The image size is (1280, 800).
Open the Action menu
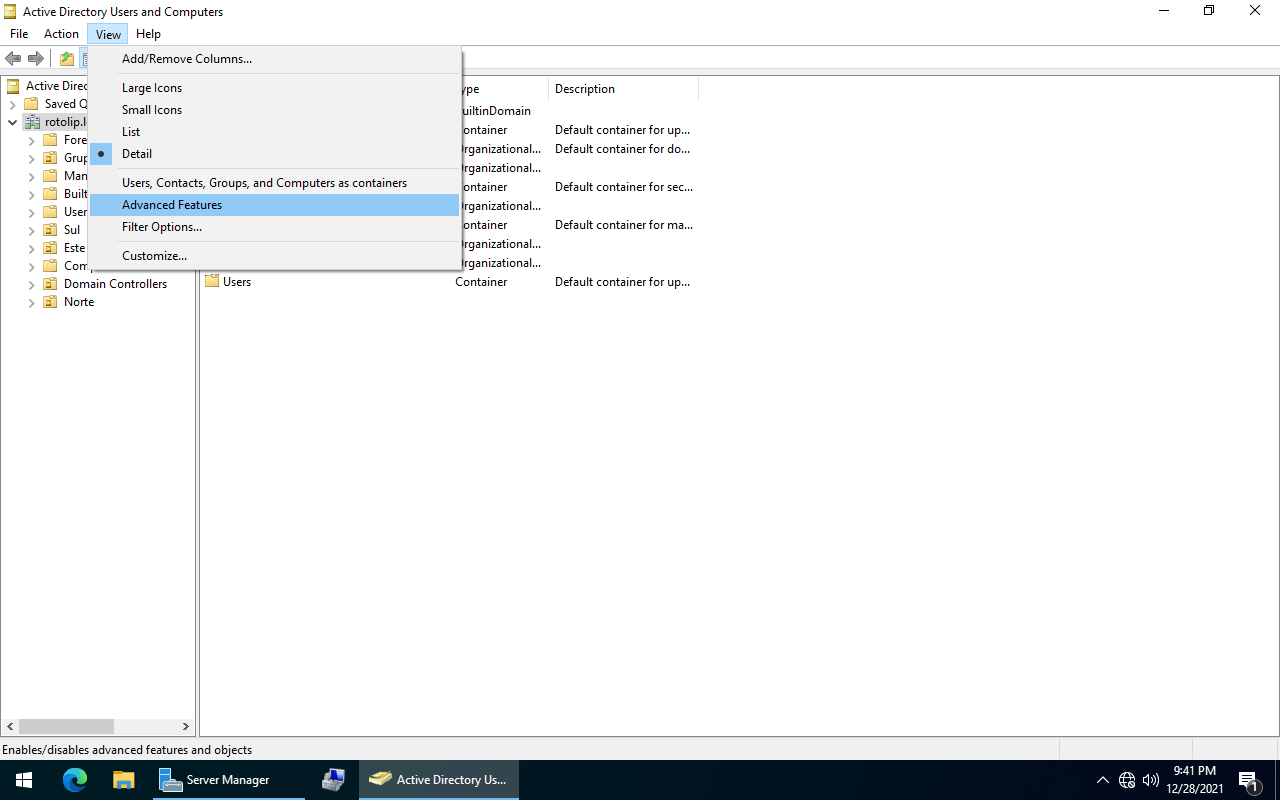tap(61, 34)
